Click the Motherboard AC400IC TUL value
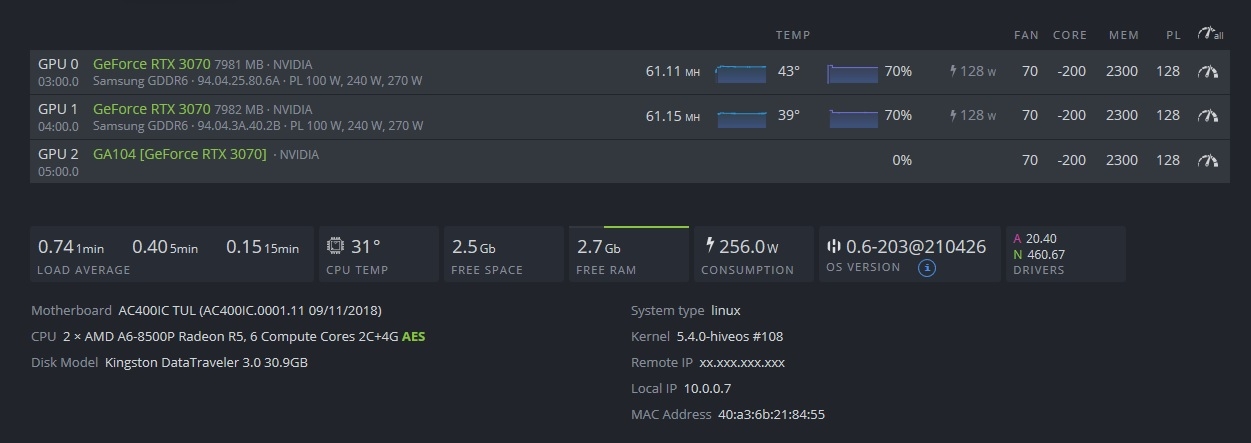 249,311
